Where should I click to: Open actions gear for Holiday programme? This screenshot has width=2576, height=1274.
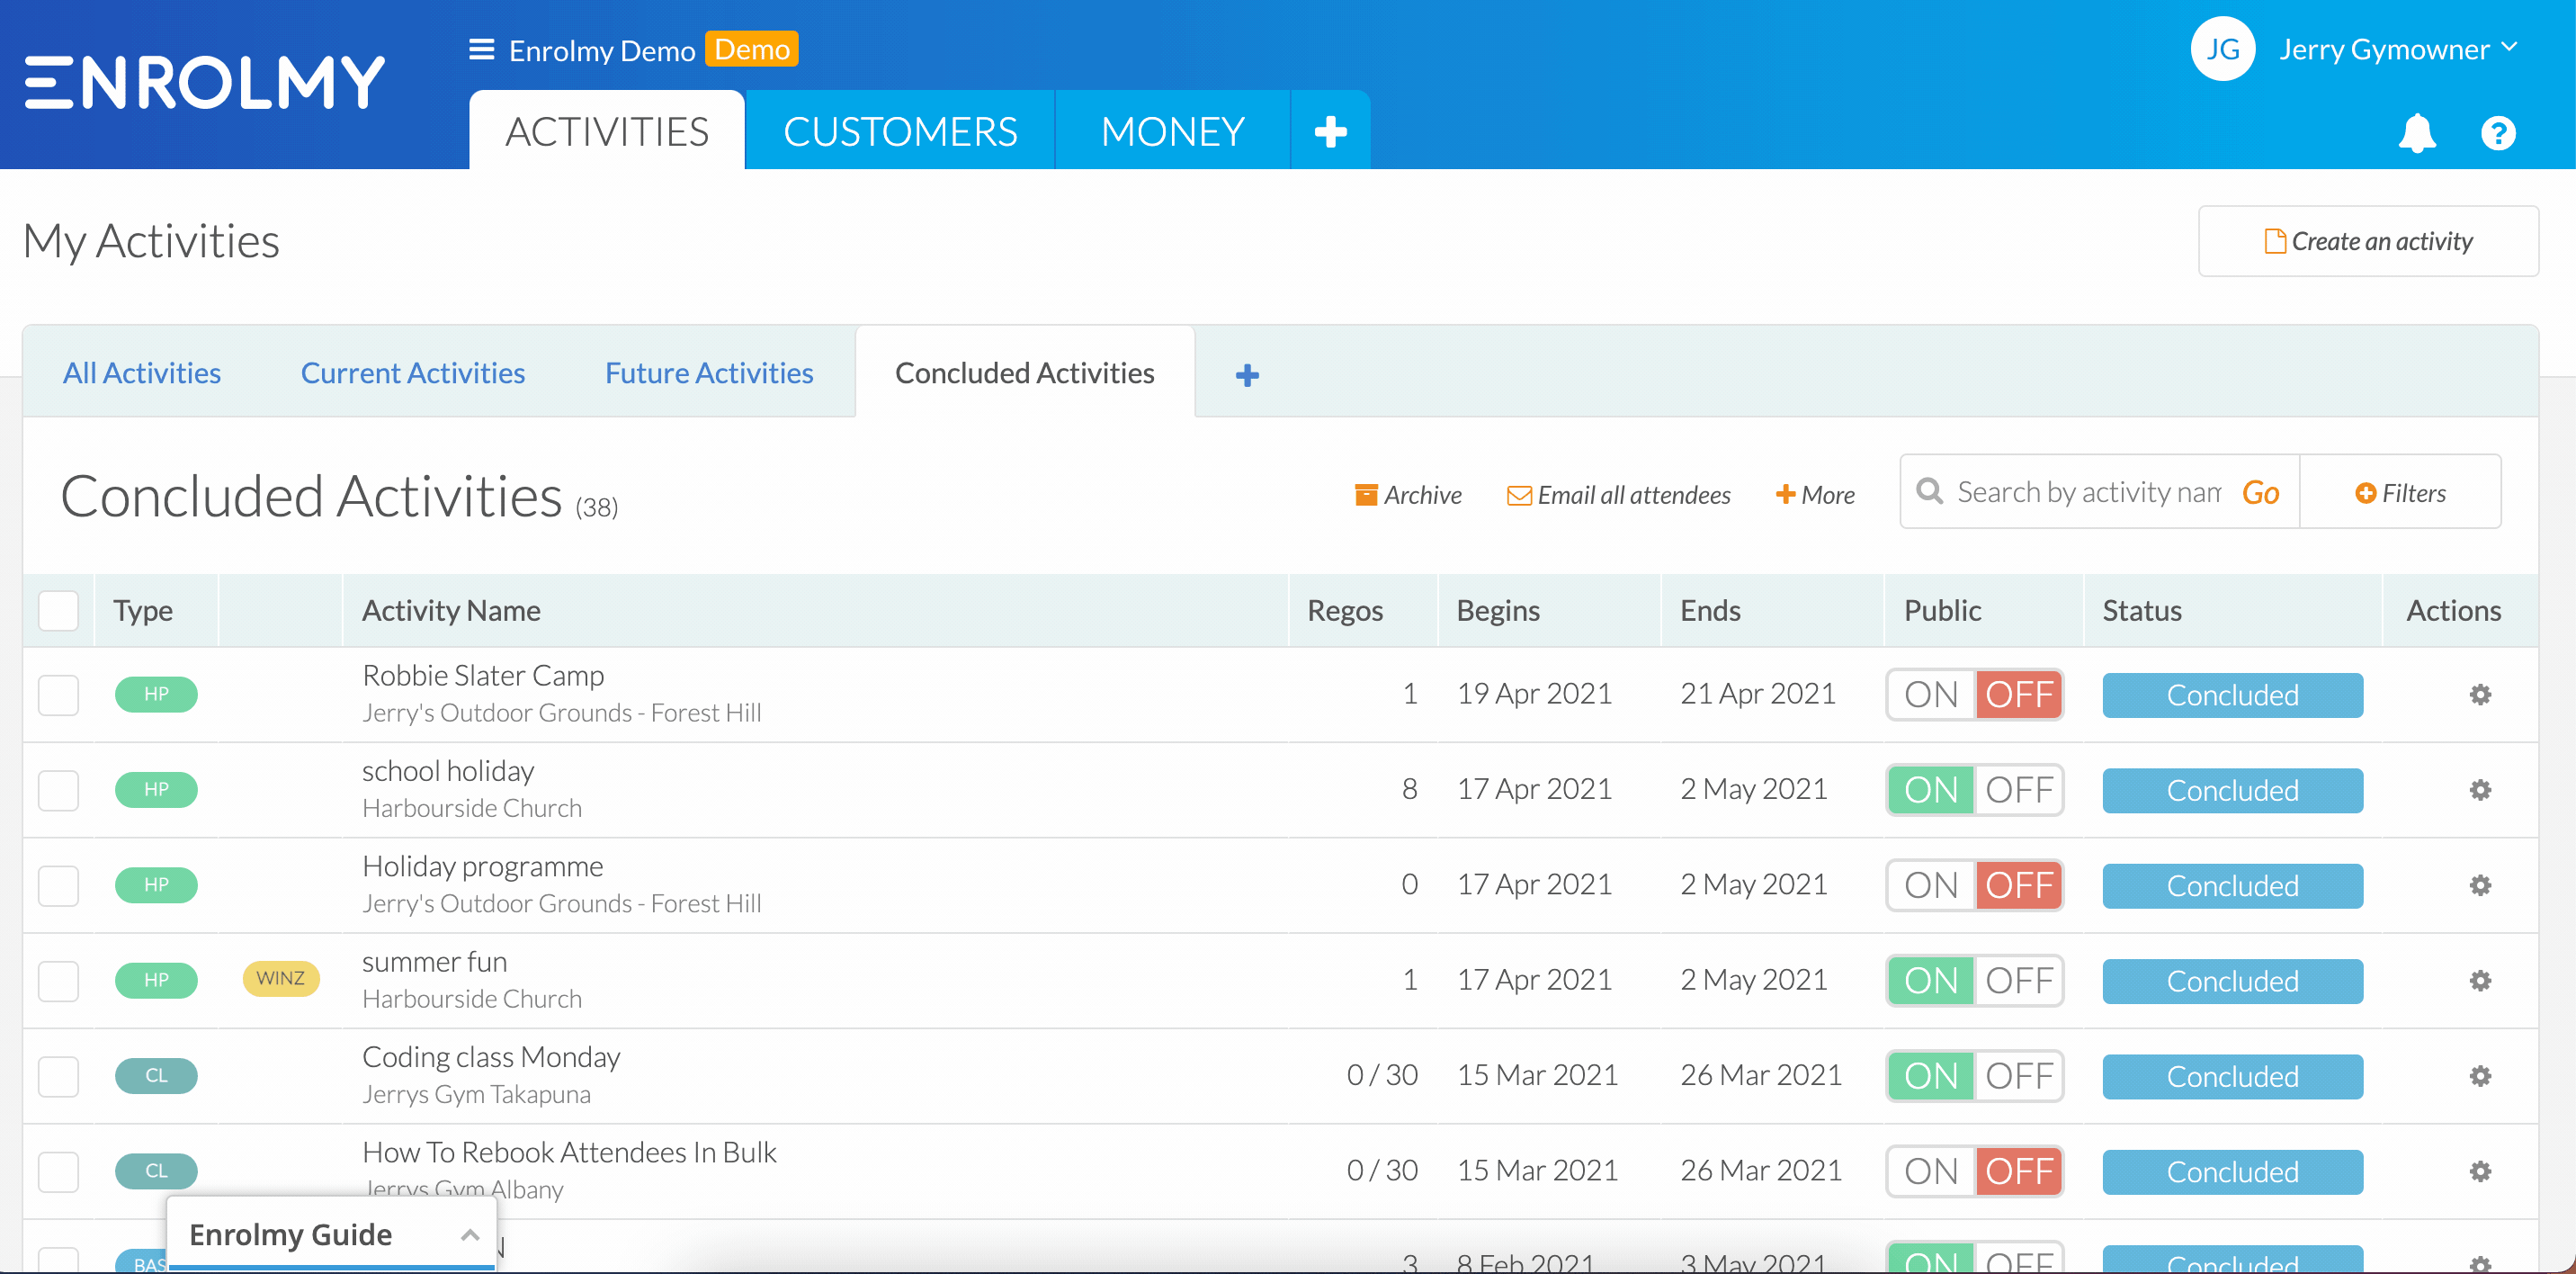tap(2480, 885)
